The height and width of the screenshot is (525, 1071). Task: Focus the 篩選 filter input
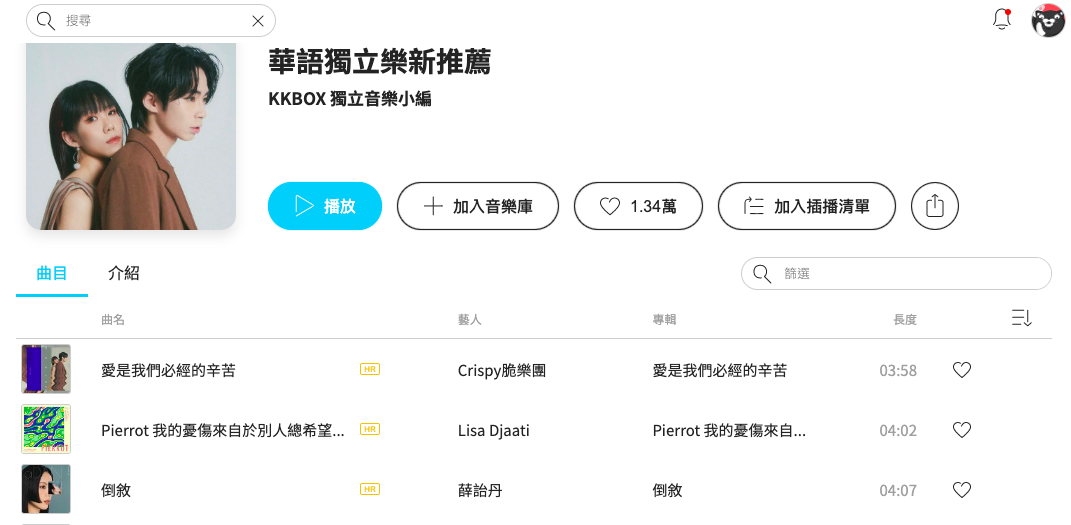tap(910, 273)
